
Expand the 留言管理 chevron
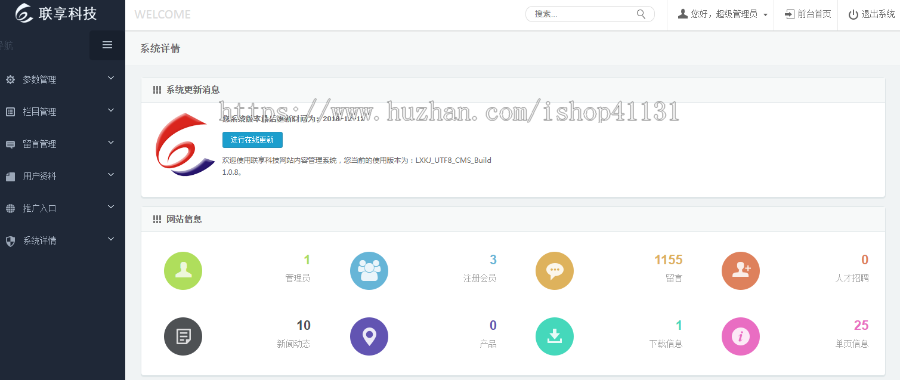coord(111,142)
